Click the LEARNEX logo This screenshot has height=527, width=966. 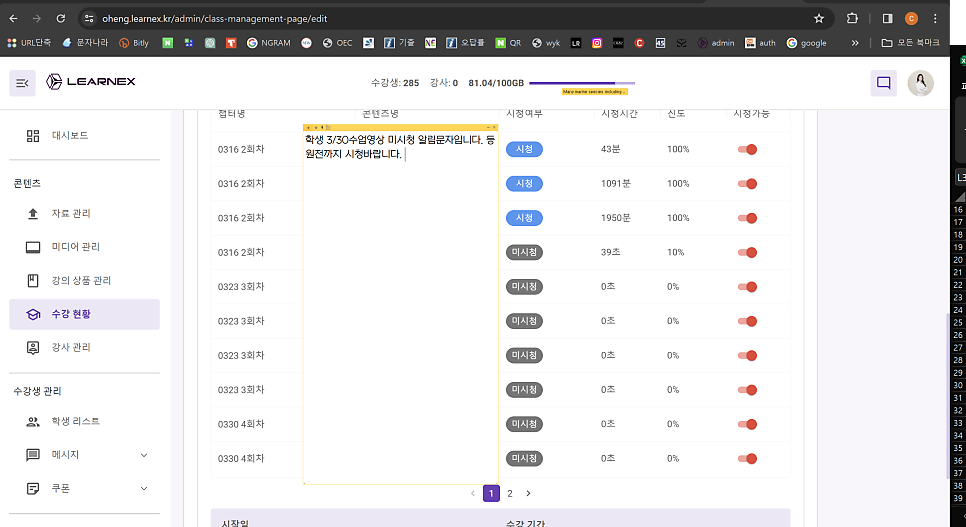(x=91, y=81)
